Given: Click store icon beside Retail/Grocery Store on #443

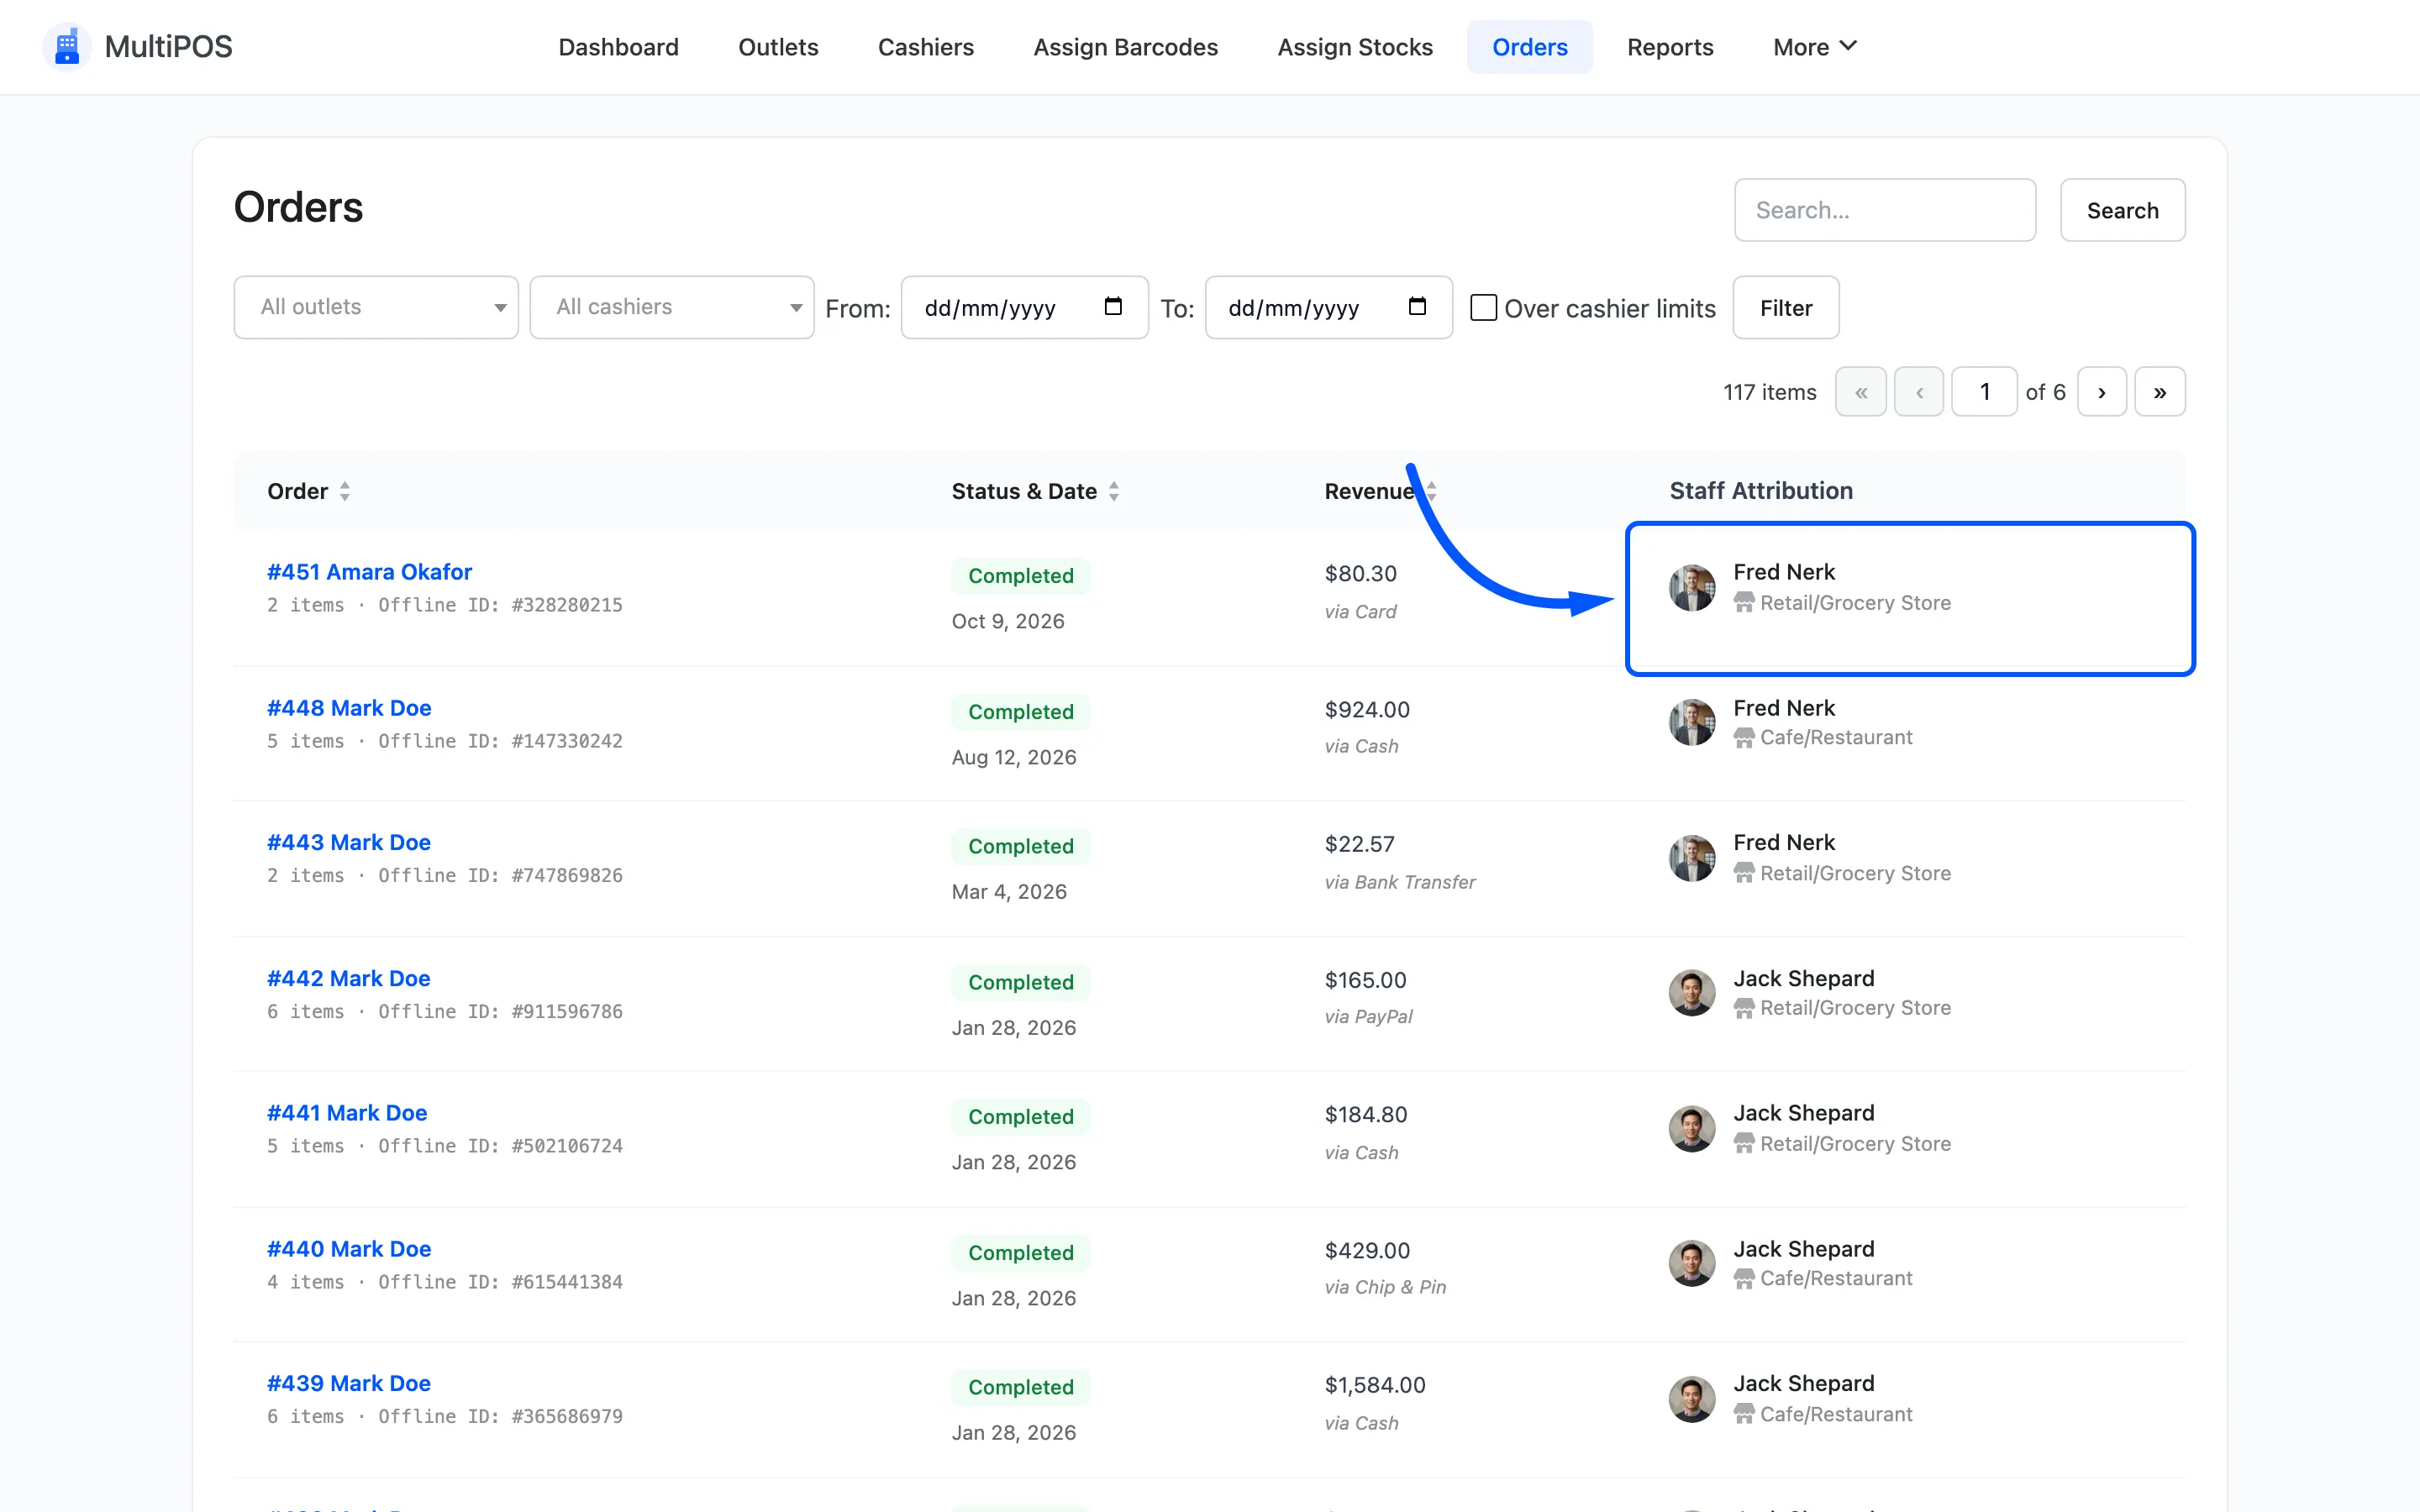Looking at the screenshot, I should [1744, 873].
